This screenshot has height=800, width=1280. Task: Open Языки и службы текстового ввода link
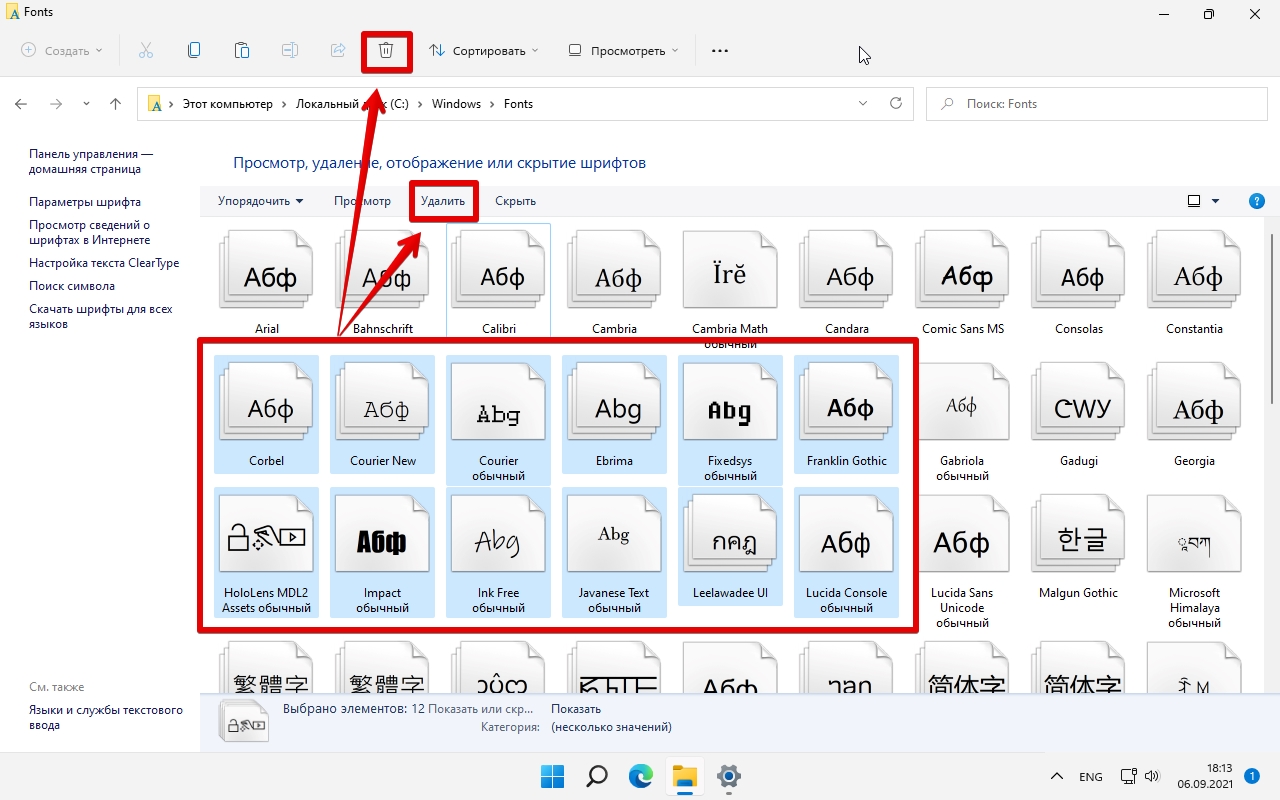[x=106, y=718]
